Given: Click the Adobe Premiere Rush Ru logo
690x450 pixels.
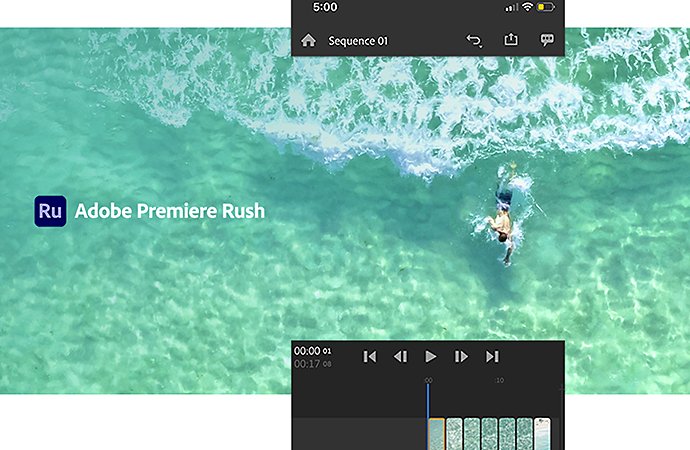Looking at the screenshot, I should pos(51,211).
